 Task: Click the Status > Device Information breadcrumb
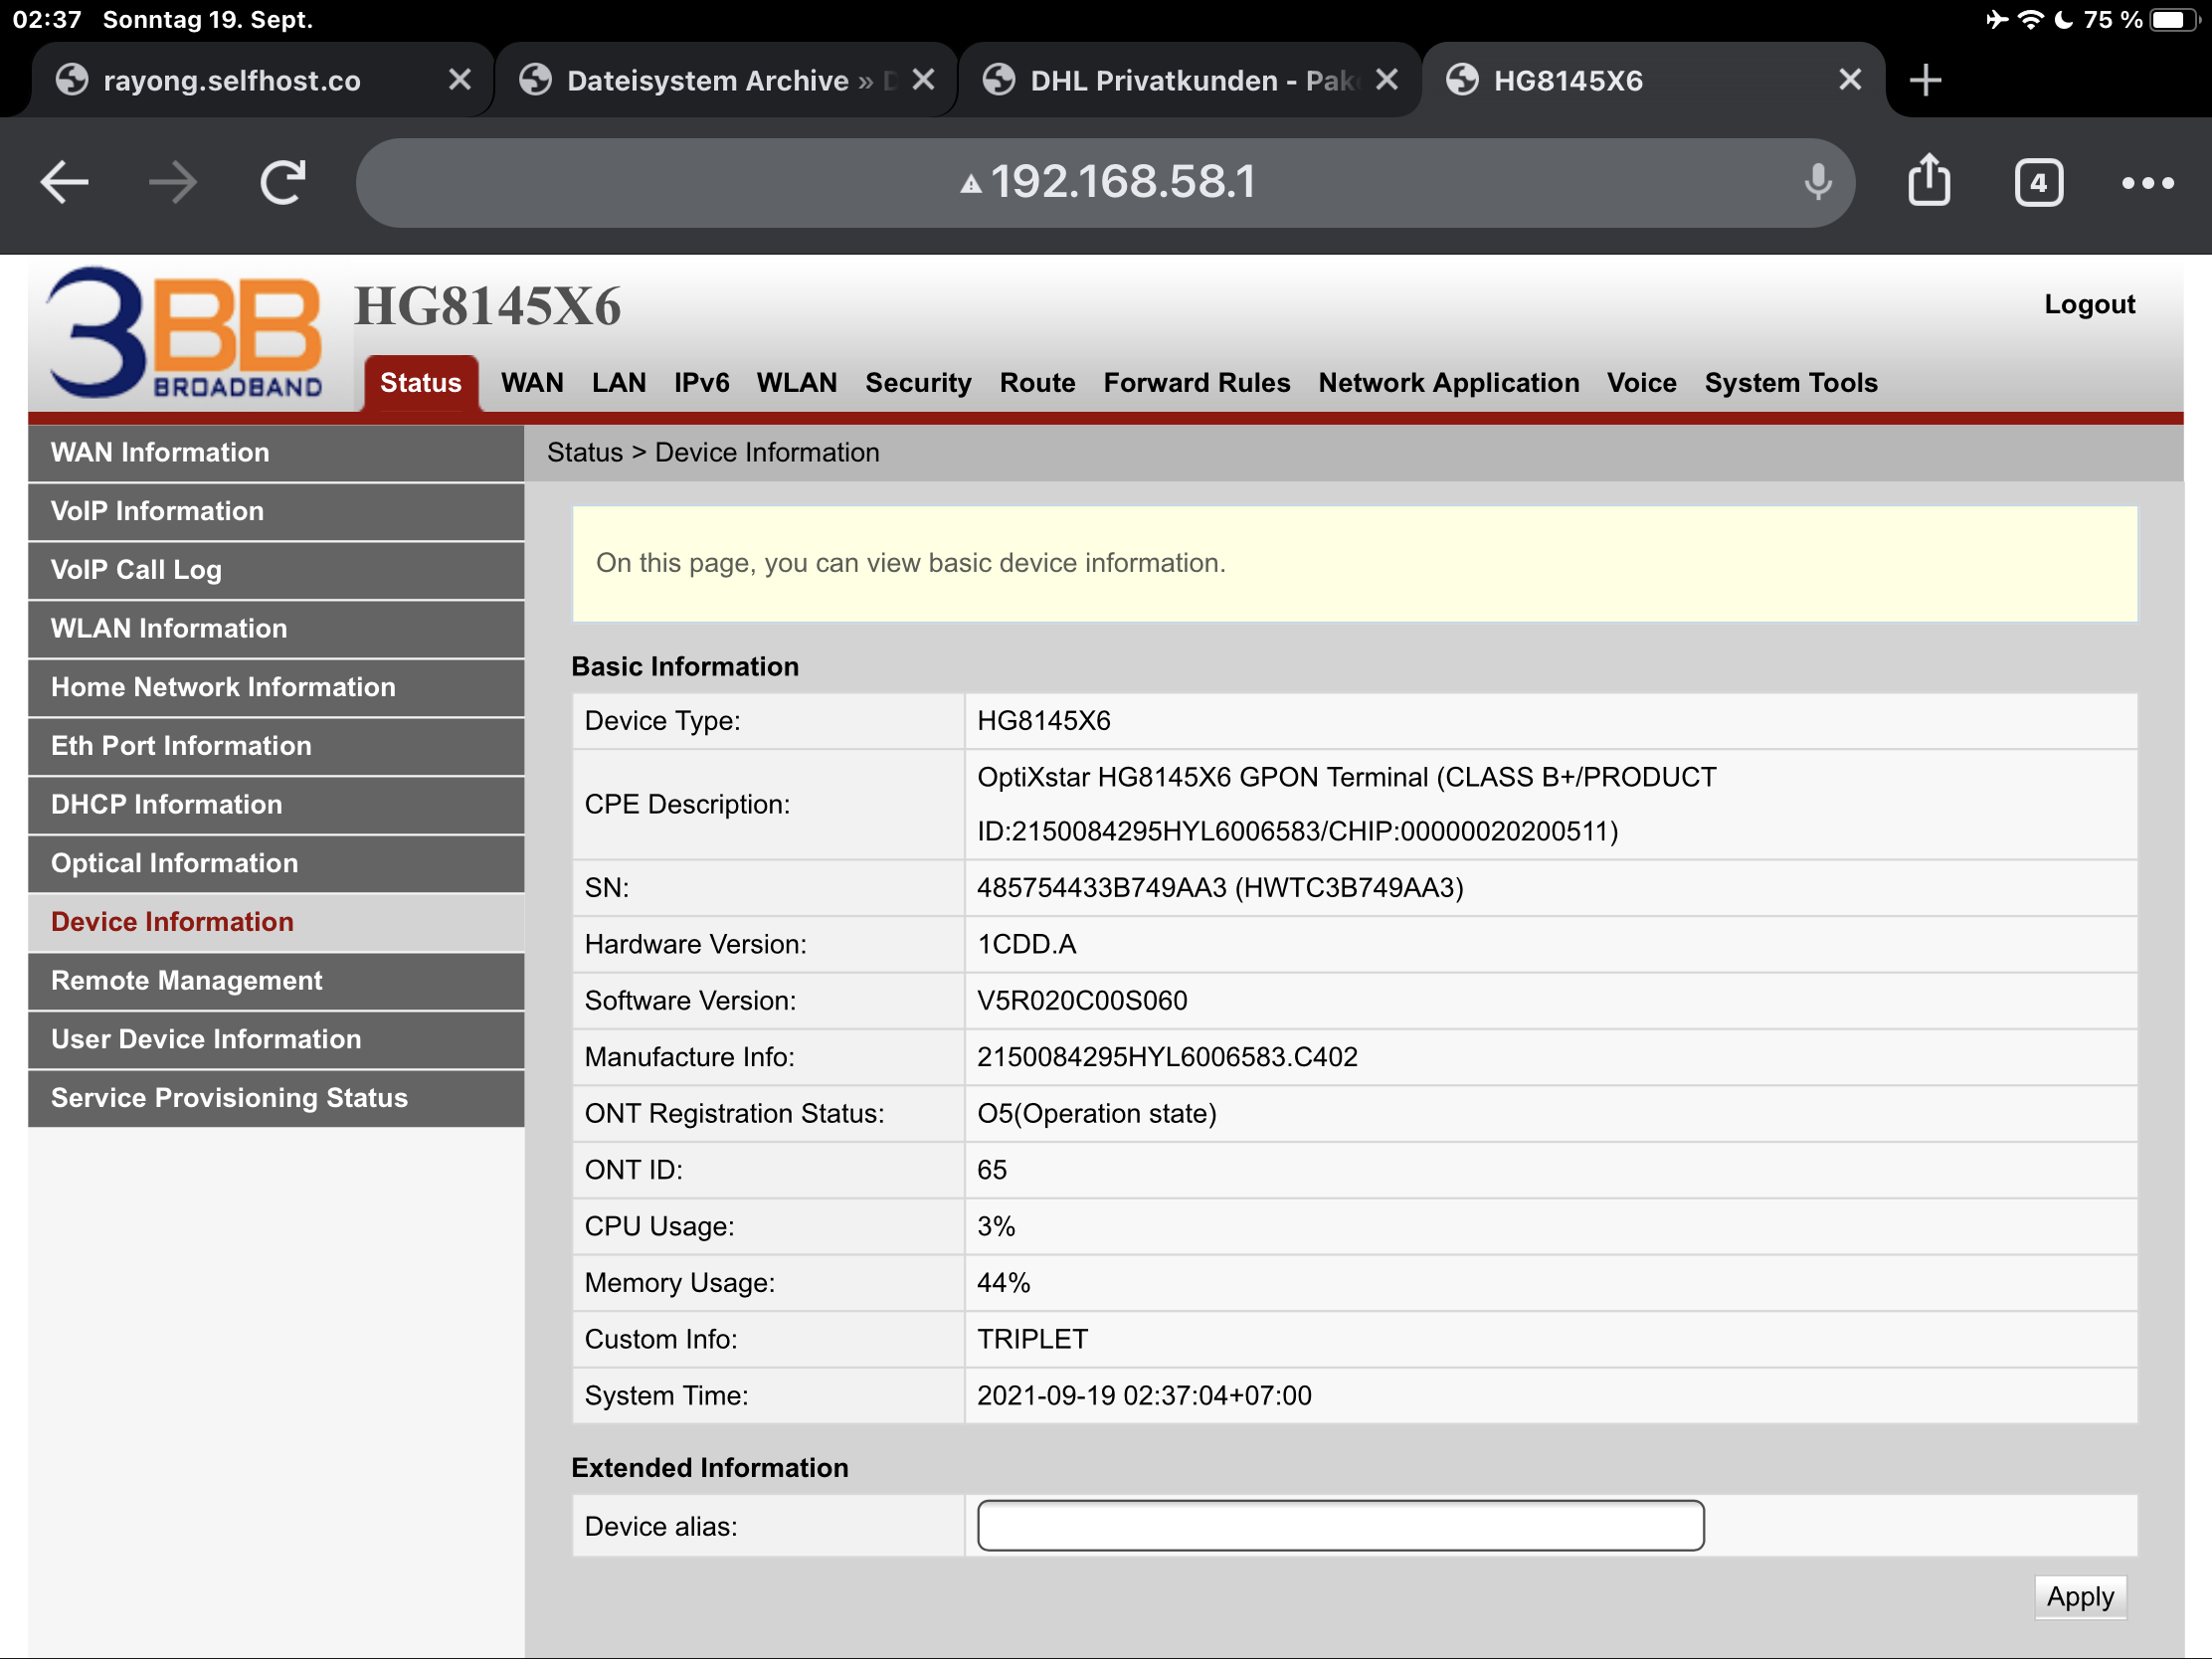[713, 453]
